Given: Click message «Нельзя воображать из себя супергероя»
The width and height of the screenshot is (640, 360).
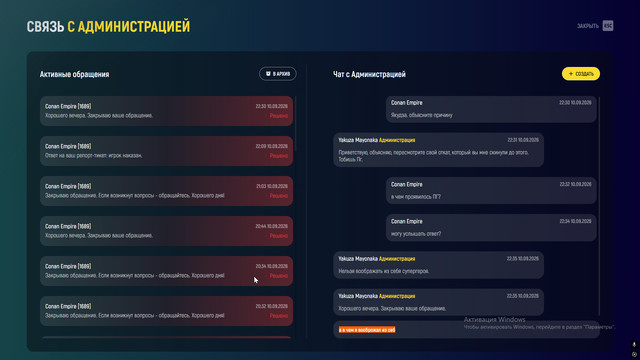Looking at the screenshot, I should [438, 265].
